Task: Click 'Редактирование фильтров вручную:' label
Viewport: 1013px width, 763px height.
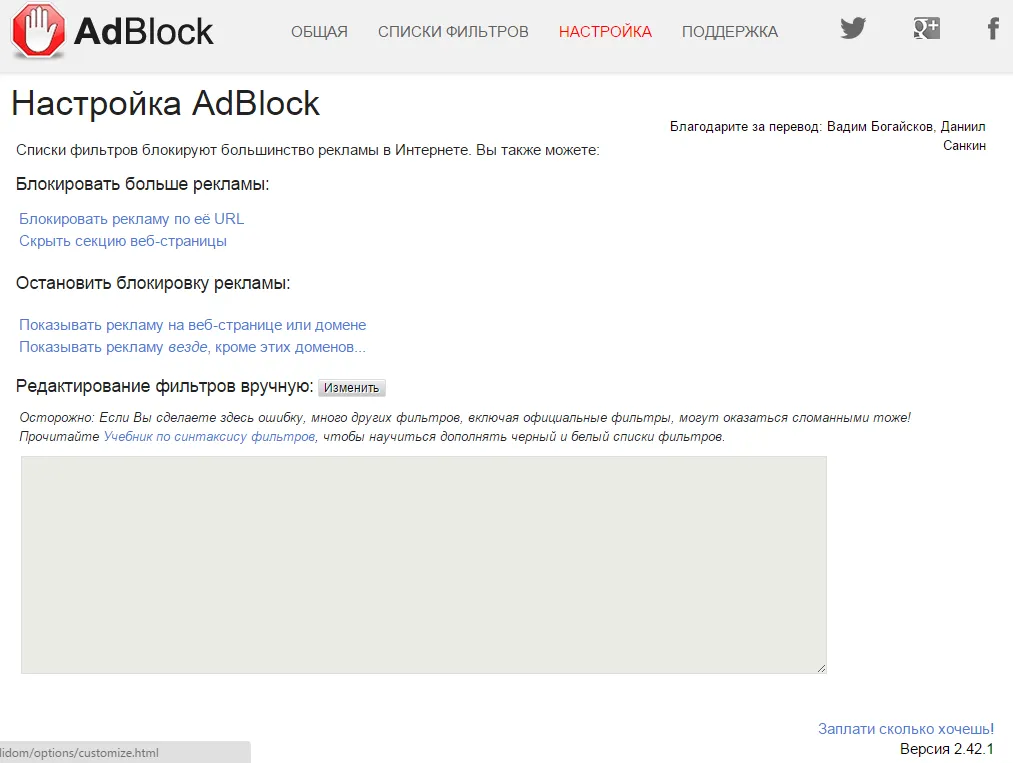Action: point(165,386)
